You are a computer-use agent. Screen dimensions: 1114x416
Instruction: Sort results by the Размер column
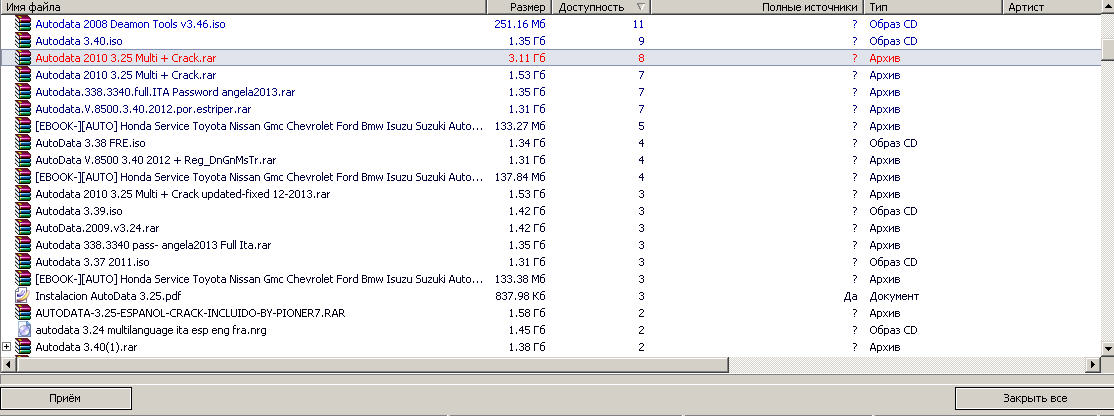519,7
